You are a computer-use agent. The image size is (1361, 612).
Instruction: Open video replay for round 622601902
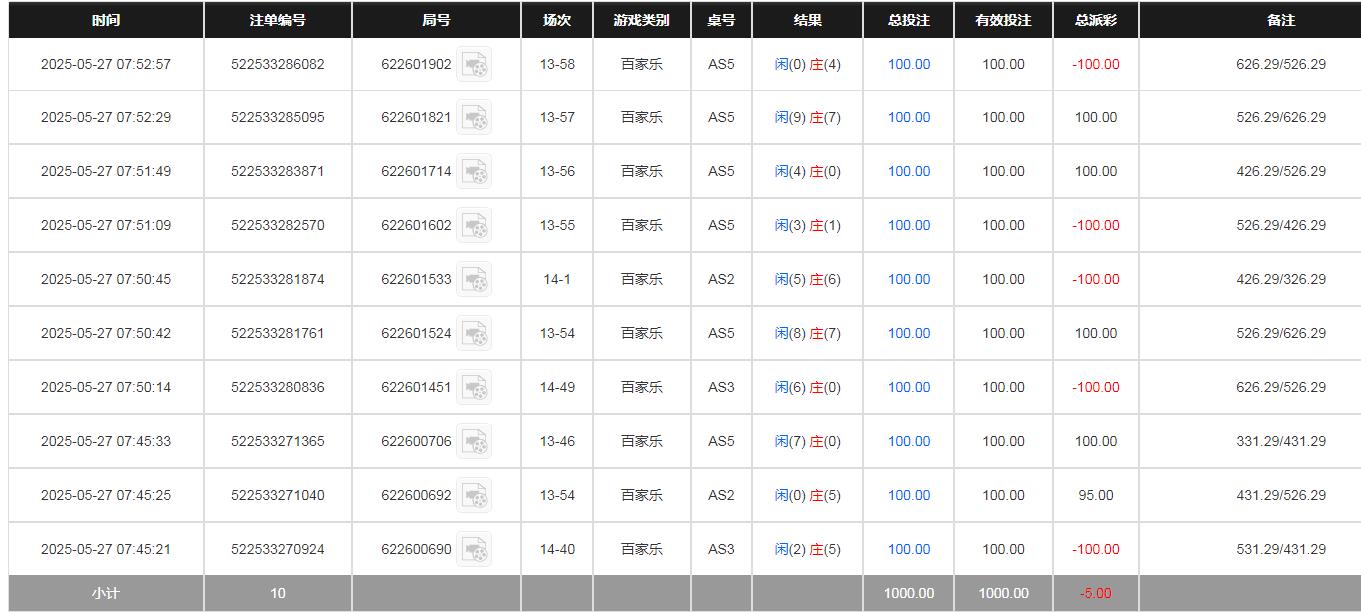click(474, 65)
